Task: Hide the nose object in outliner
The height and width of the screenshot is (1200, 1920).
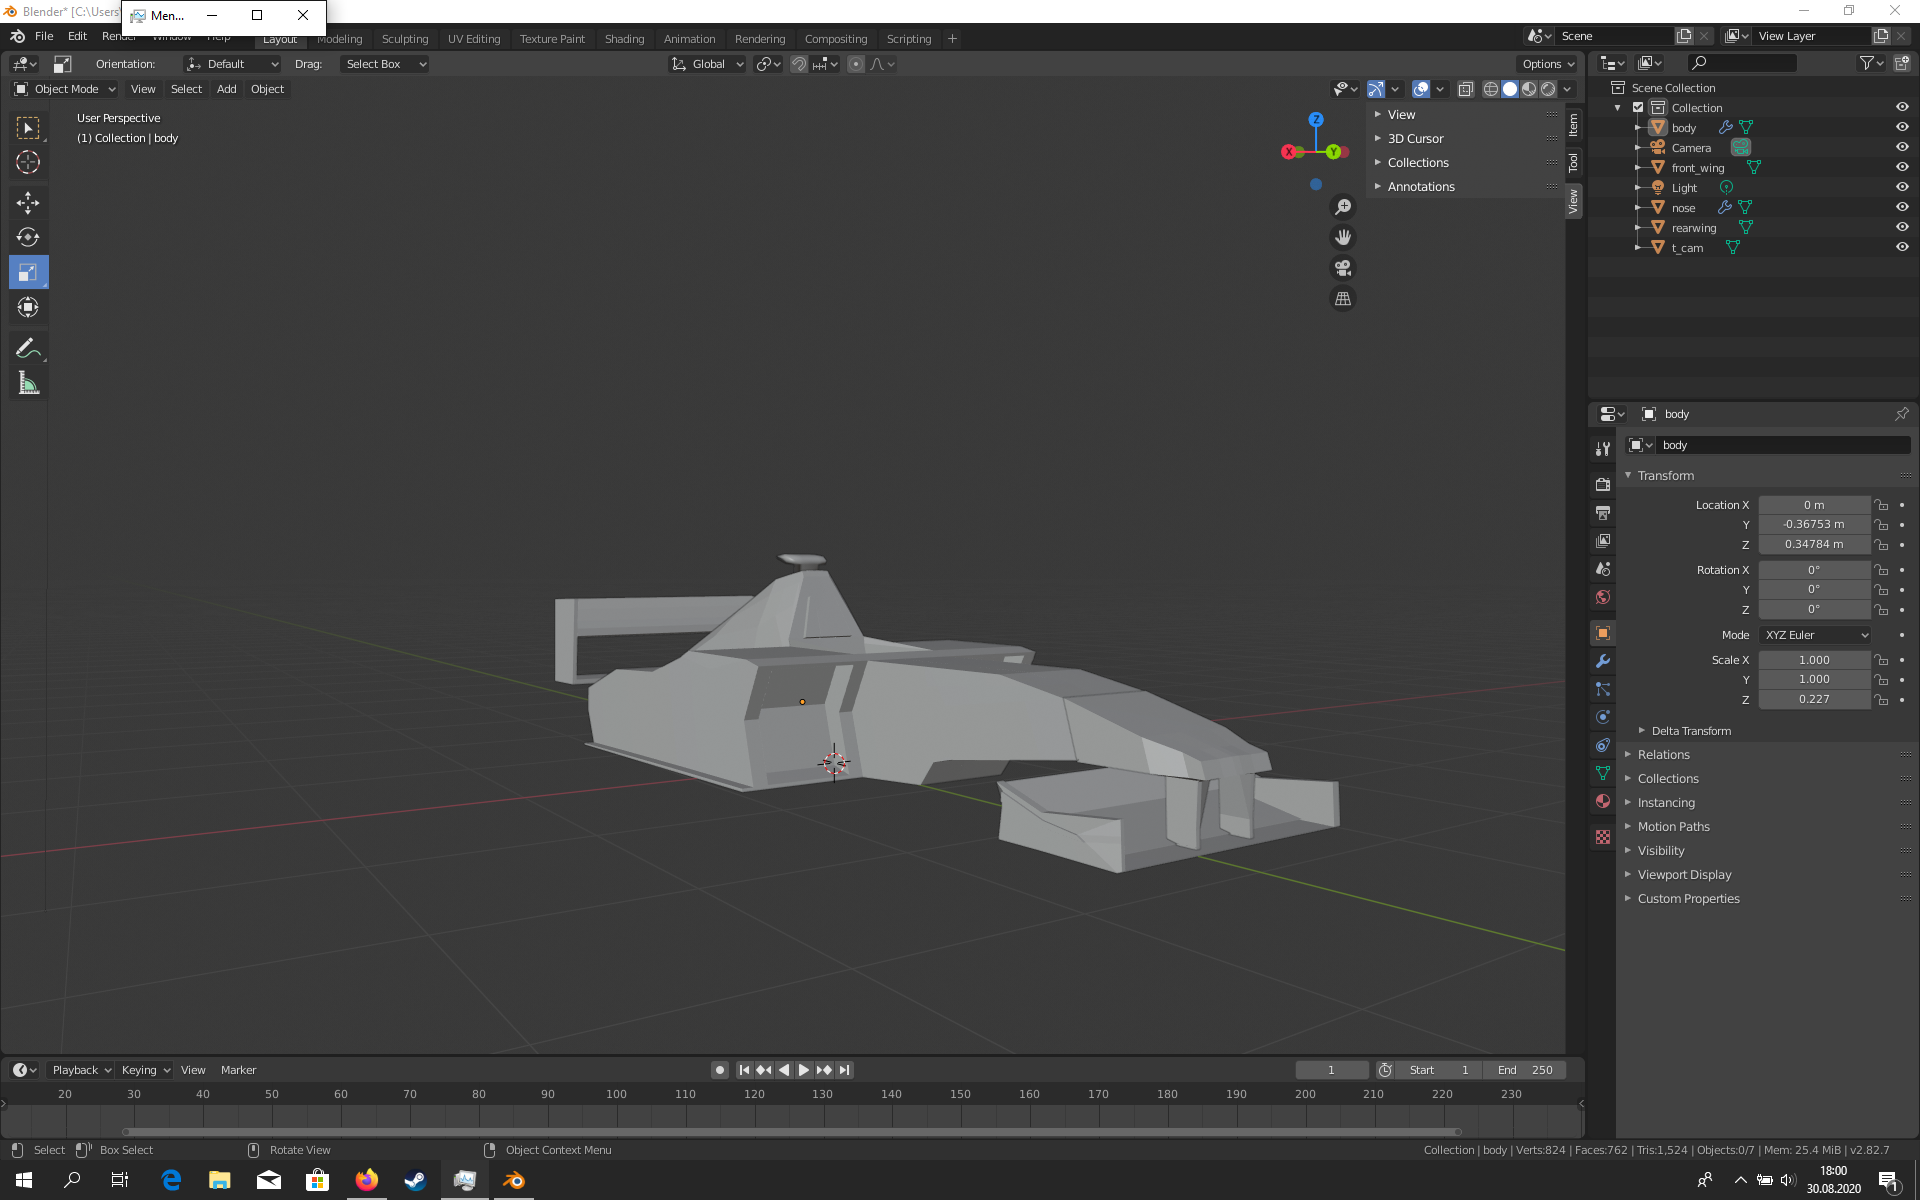Action: pos(1902,208)
